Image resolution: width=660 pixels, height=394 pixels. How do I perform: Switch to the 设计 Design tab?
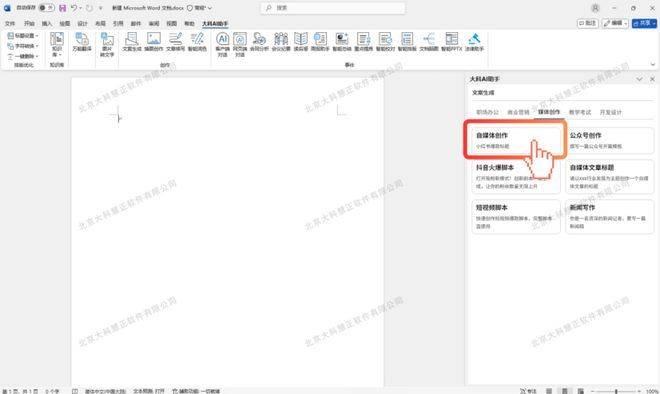click(82, 24)
